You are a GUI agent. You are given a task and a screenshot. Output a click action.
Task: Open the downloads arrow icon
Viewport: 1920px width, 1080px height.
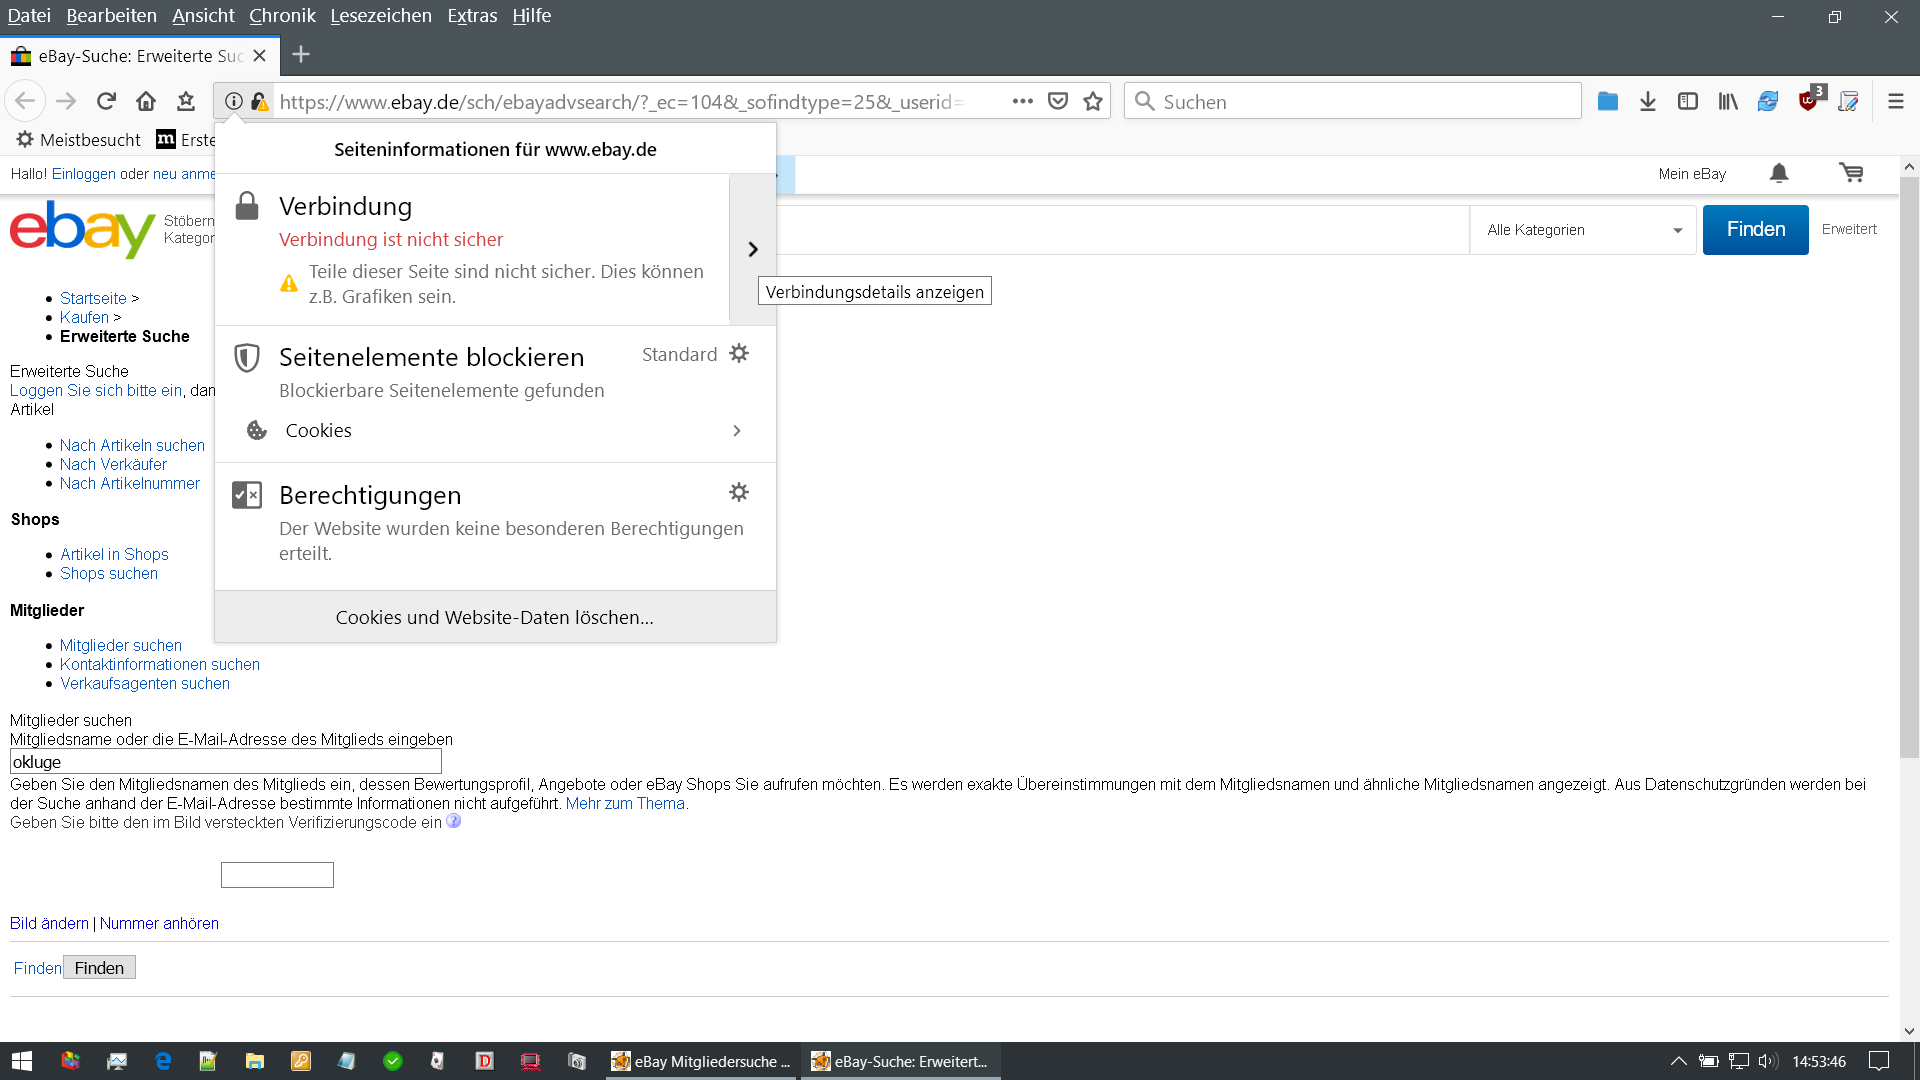click(1648, 101)
